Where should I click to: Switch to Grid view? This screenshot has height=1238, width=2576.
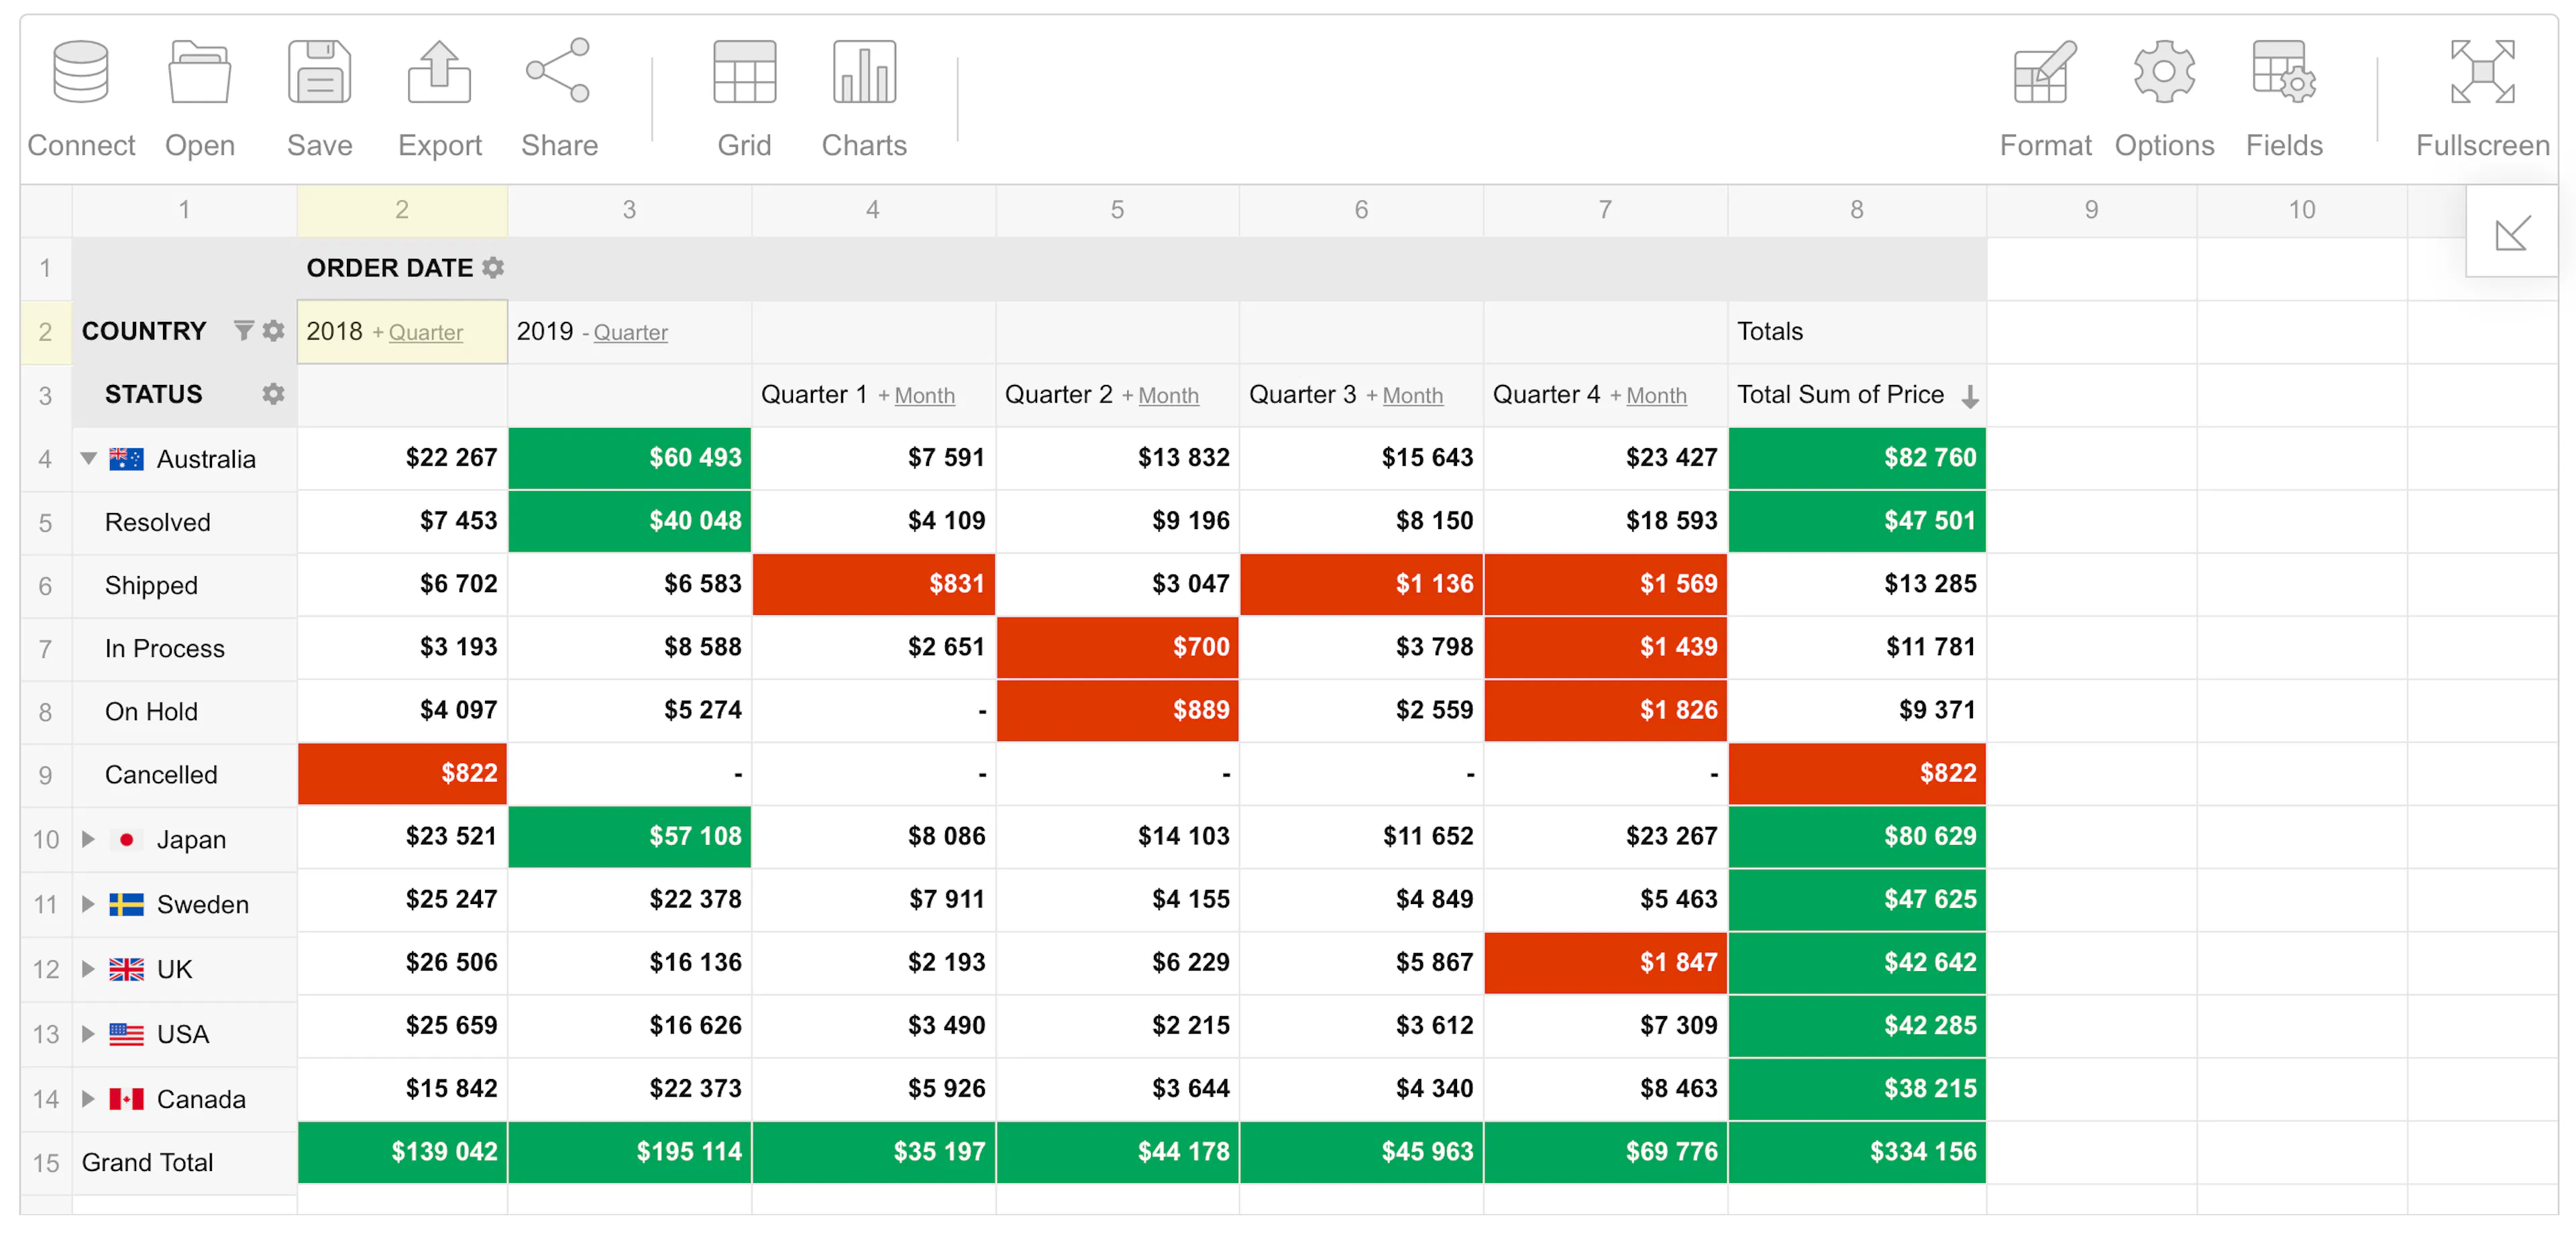744,98
